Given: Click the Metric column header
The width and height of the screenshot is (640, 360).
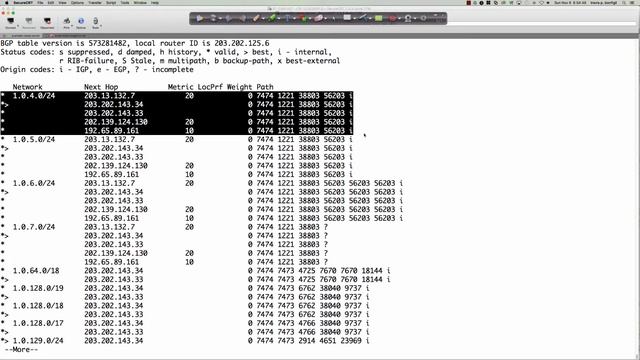Looking at the screenshot, I should pyautogui.click(x=181, y=87).
